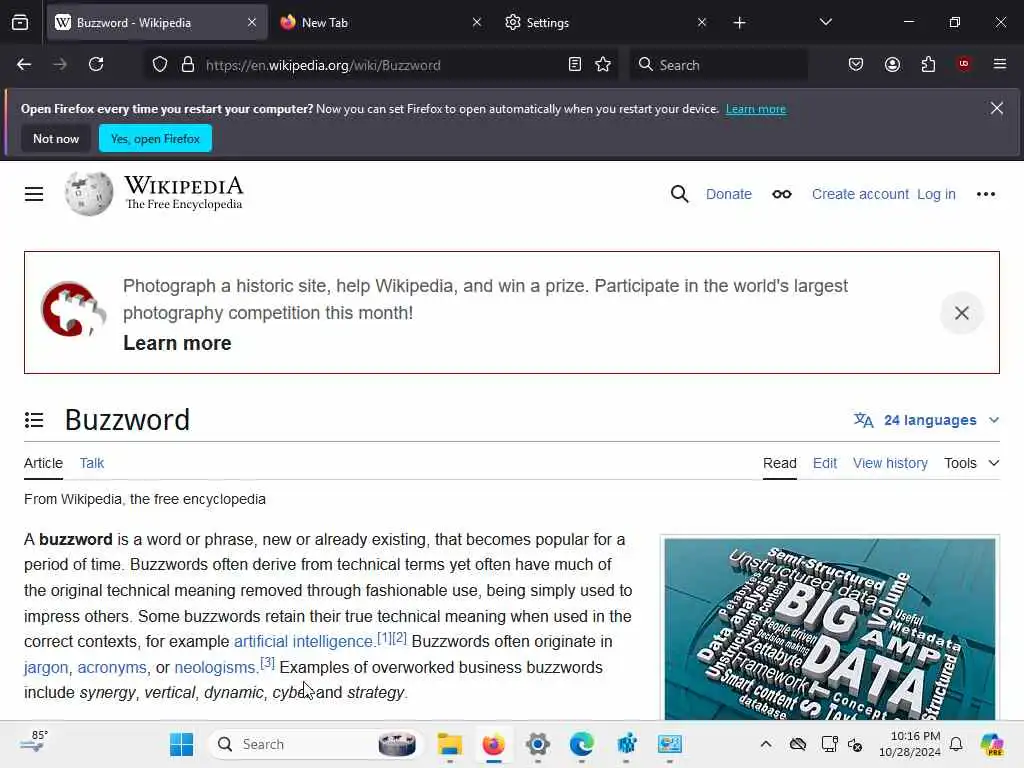Open Create account link
The image size is (1024, 768).
coord(860,194)
